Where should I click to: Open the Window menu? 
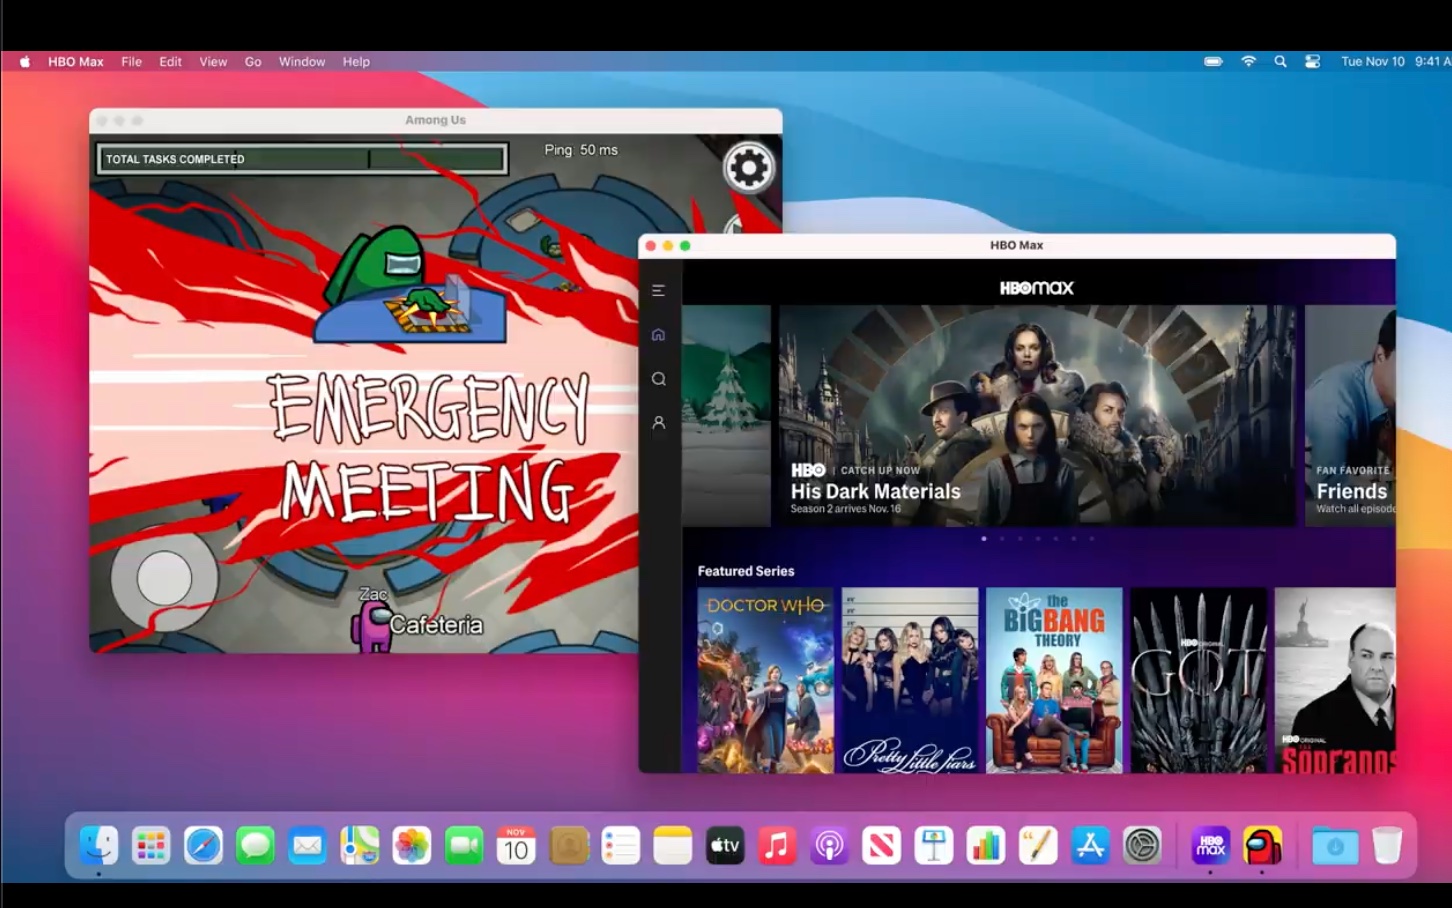[302, 61]
